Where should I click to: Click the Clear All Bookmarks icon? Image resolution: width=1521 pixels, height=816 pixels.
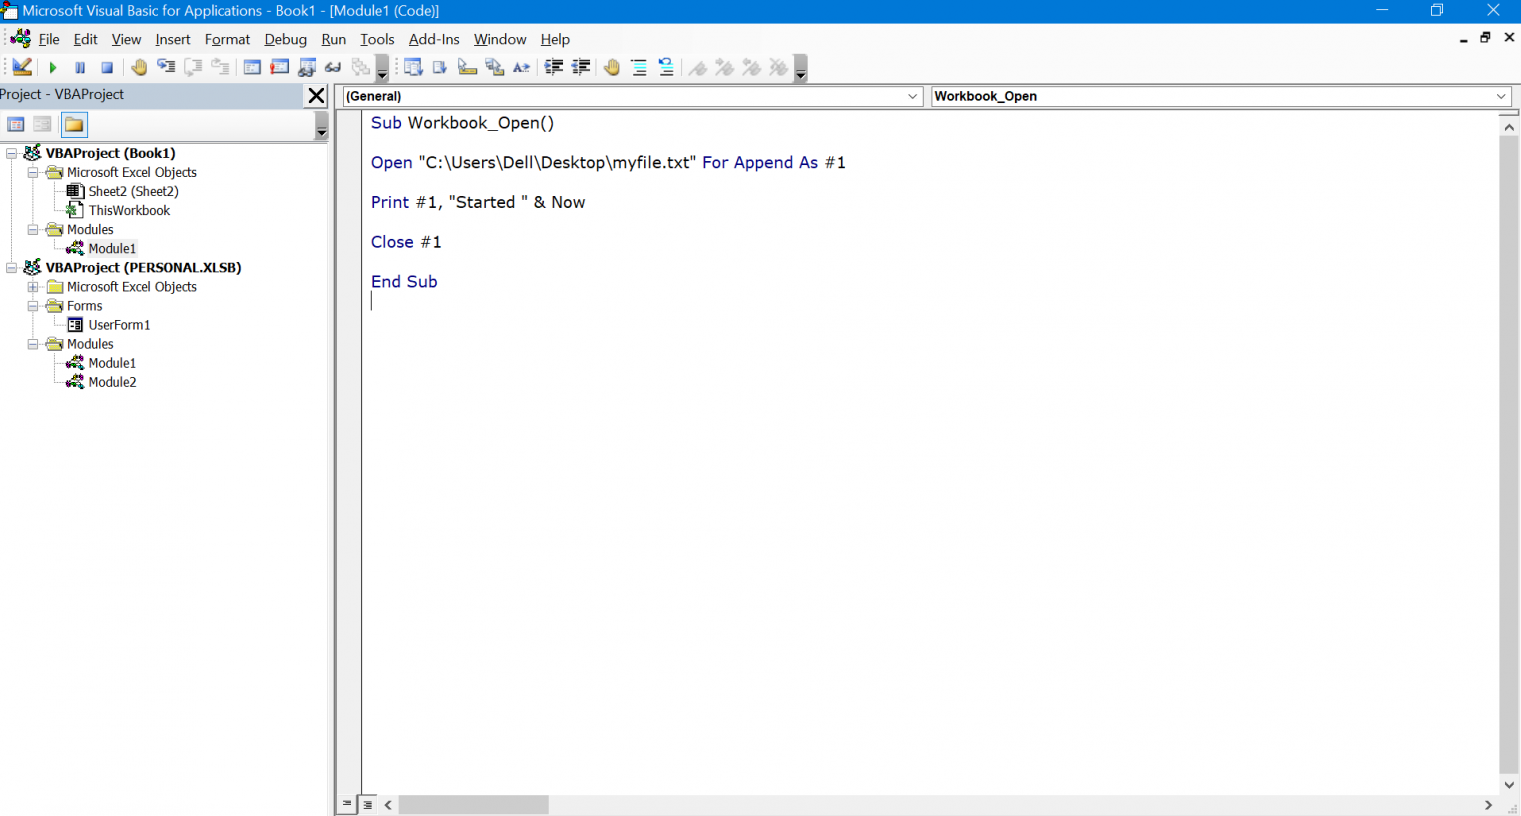[779, 67]
